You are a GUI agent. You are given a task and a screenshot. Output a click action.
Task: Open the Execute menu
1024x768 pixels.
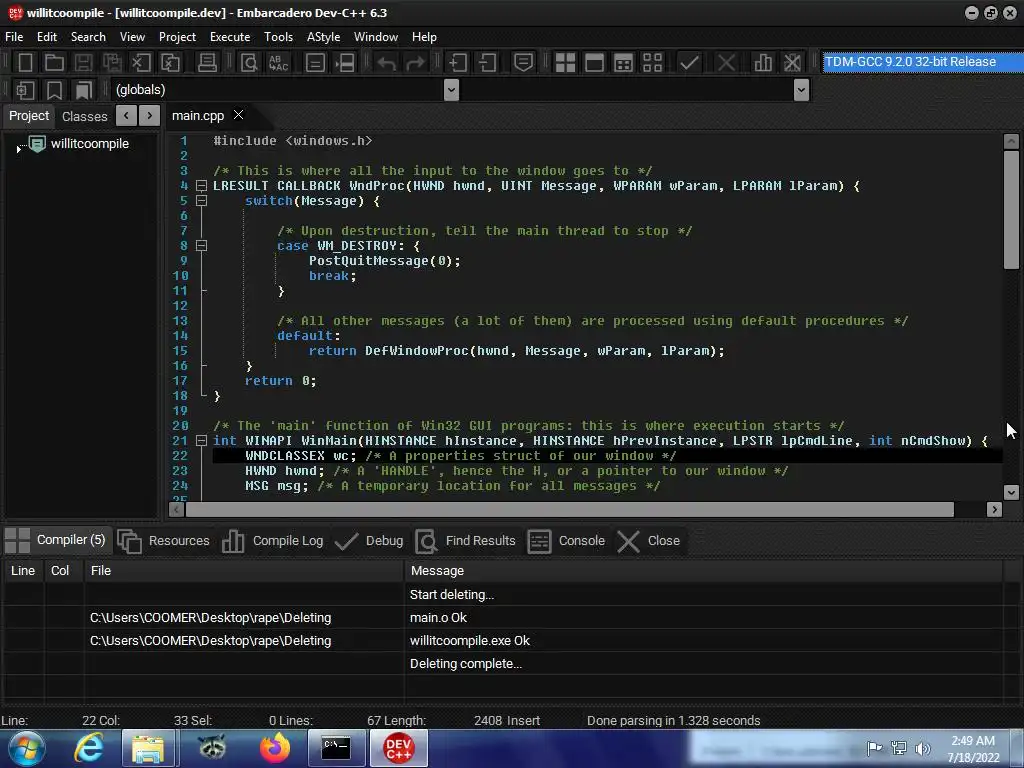tap(230, 37)
